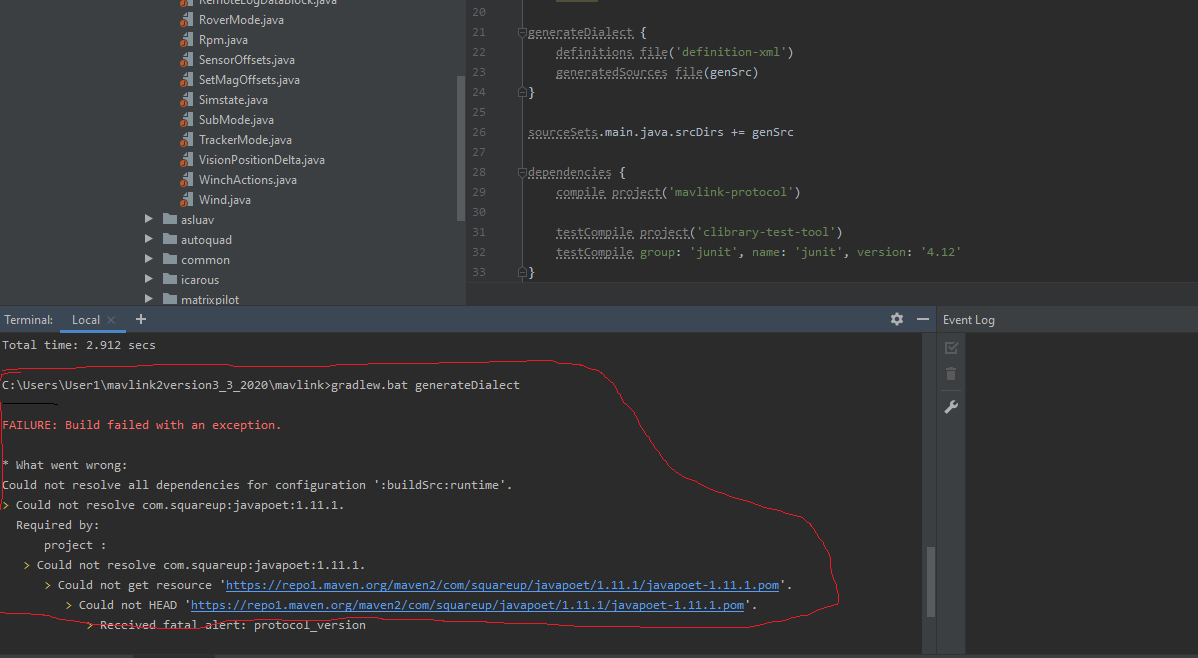Collapse the dependencies block via fold marker
The image size is (1198, 658).
pos(520,171)
